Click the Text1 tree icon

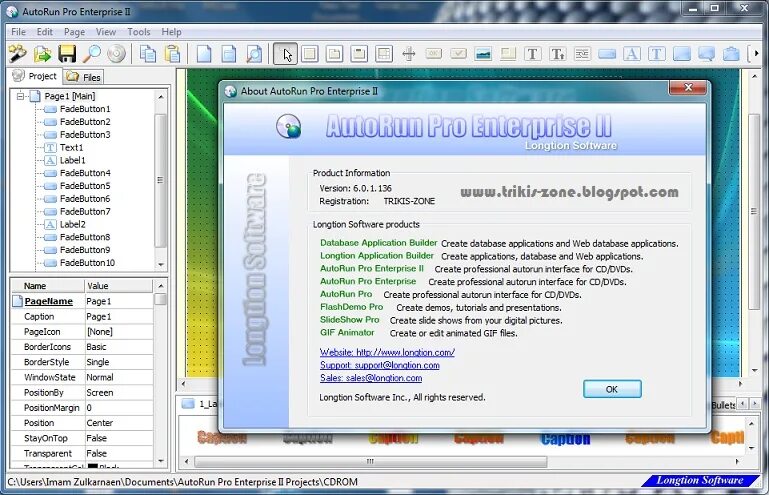coord(50,147)
